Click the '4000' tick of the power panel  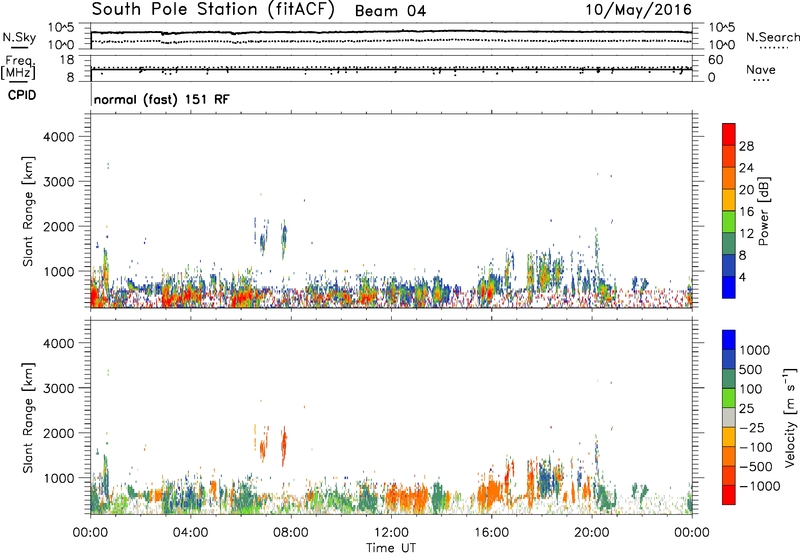[58, 137]
